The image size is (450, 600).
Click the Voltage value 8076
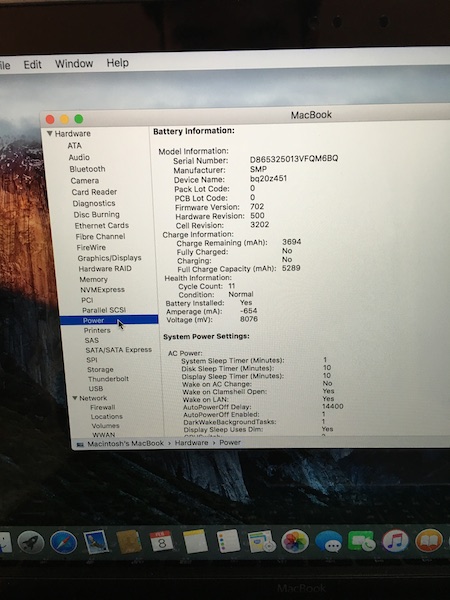pos(249,319)
